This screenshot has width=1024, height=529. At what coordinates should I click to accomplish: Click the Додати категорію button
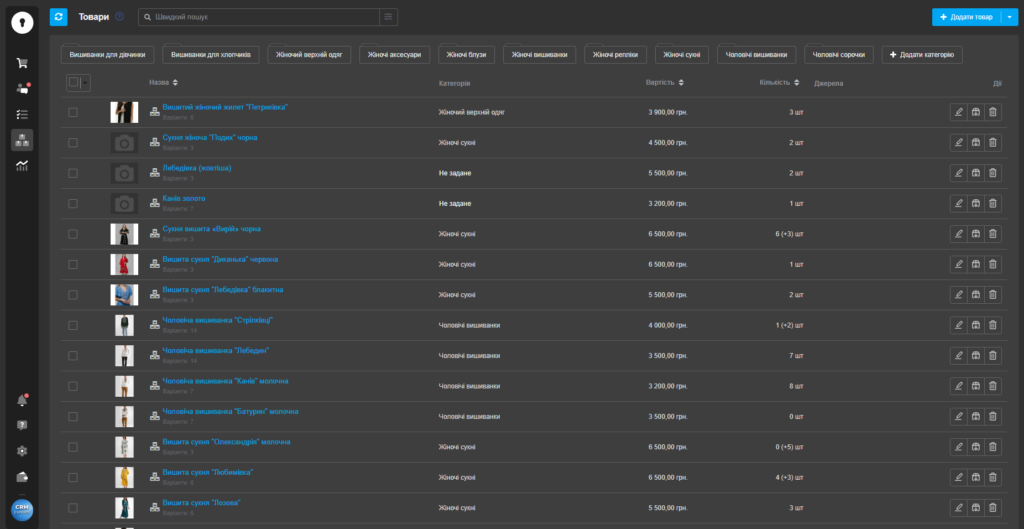(921, 55)
